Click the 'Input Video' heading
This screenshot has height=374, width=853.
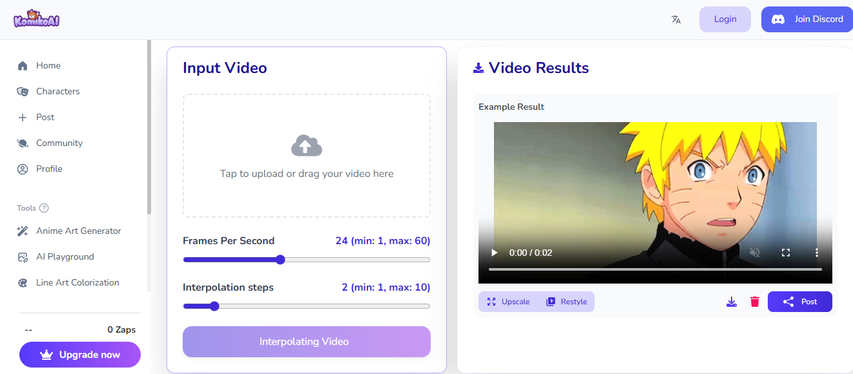point(225,68)
